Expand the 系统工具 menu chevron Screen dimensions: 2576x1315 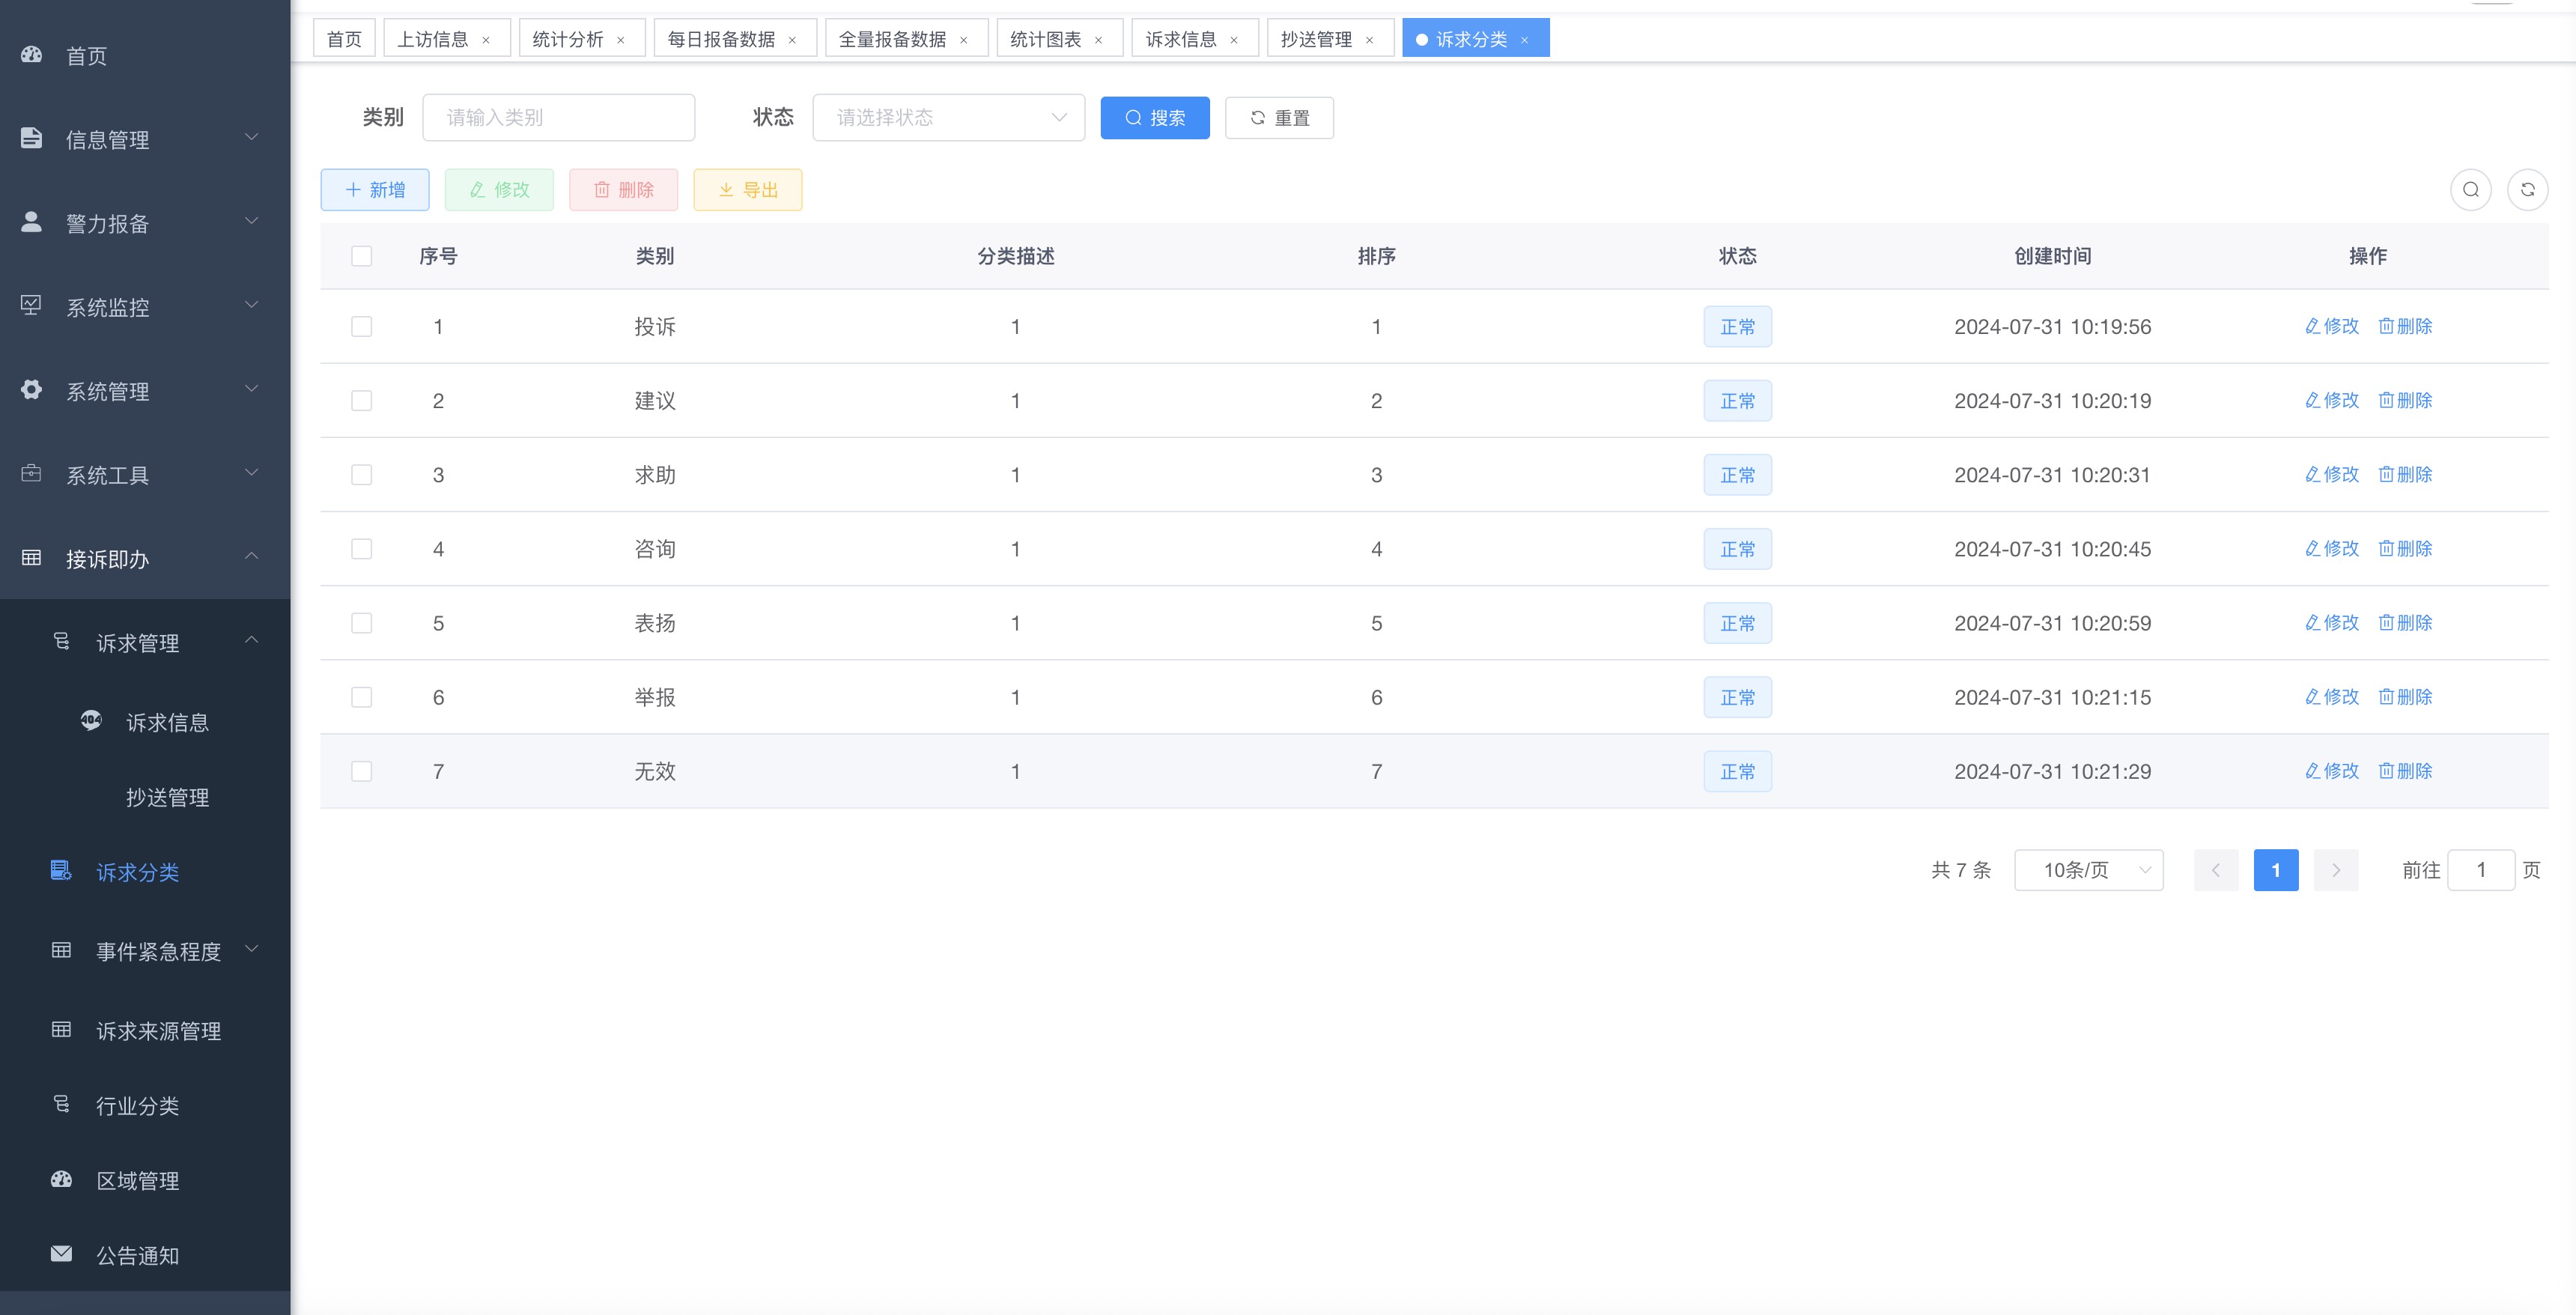pyautogui.click(x=252, y=473)
